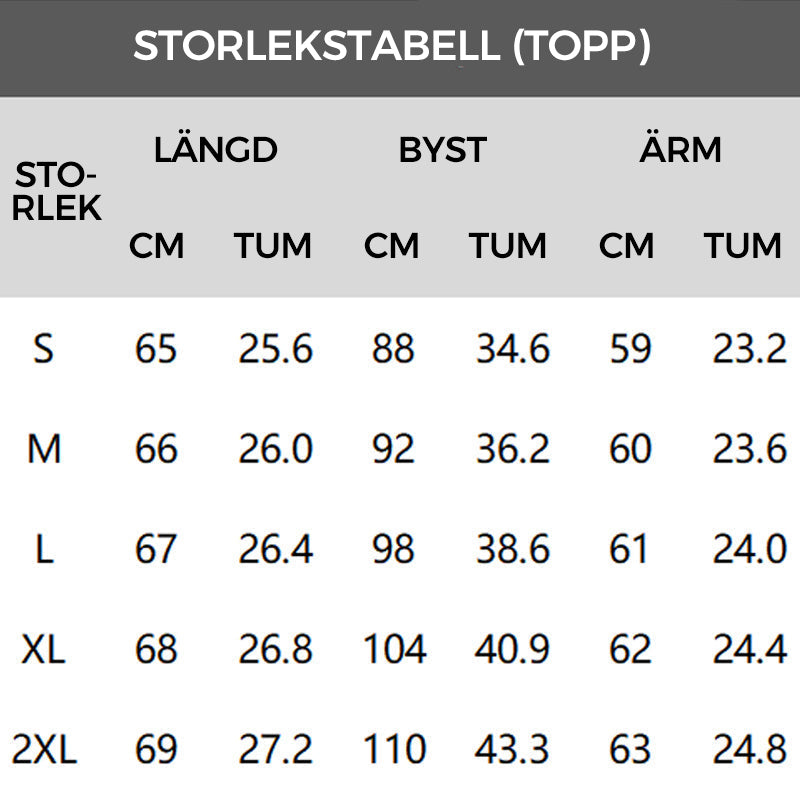Click the 38.6 bust inch value
Viewport: 800px width, 800px height.
pos(512,549)
